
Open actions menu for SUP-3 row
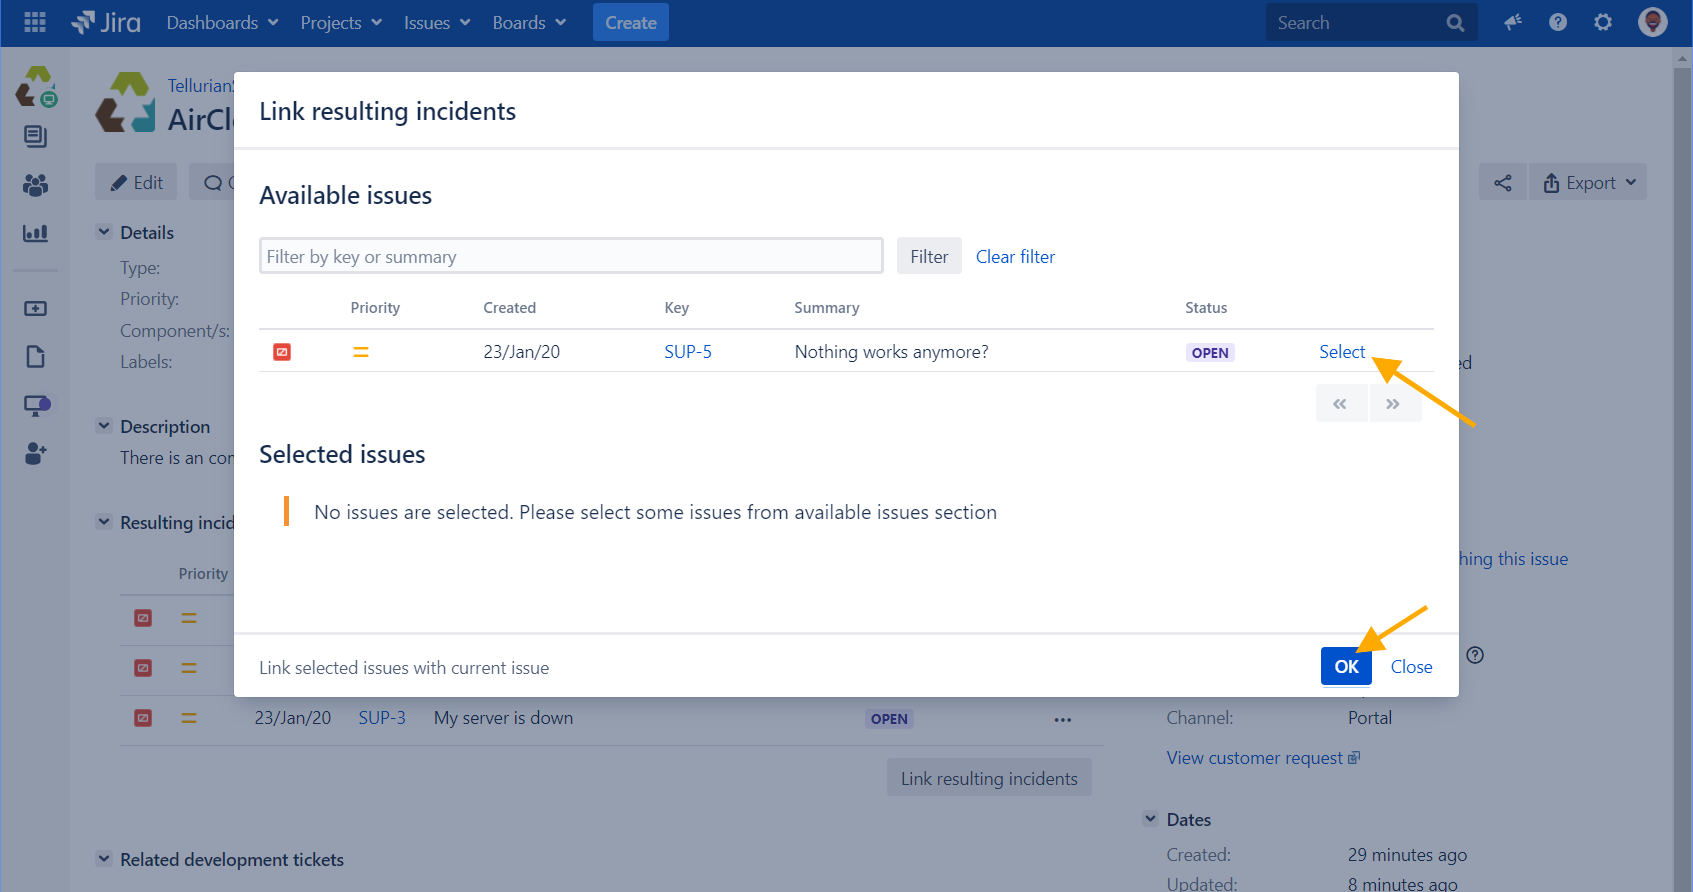click(x=1062, y=719)
